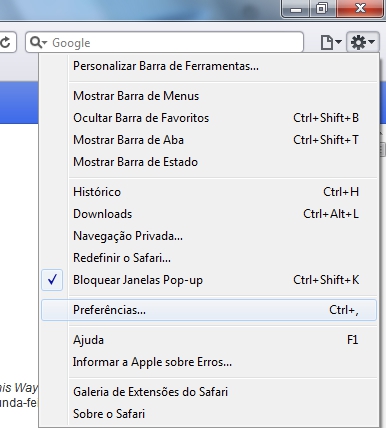The width and height of the screenshot is (386, 428).
Task: Restore down the Safari window
Action: pyautogui.click(x=322, y=8)
